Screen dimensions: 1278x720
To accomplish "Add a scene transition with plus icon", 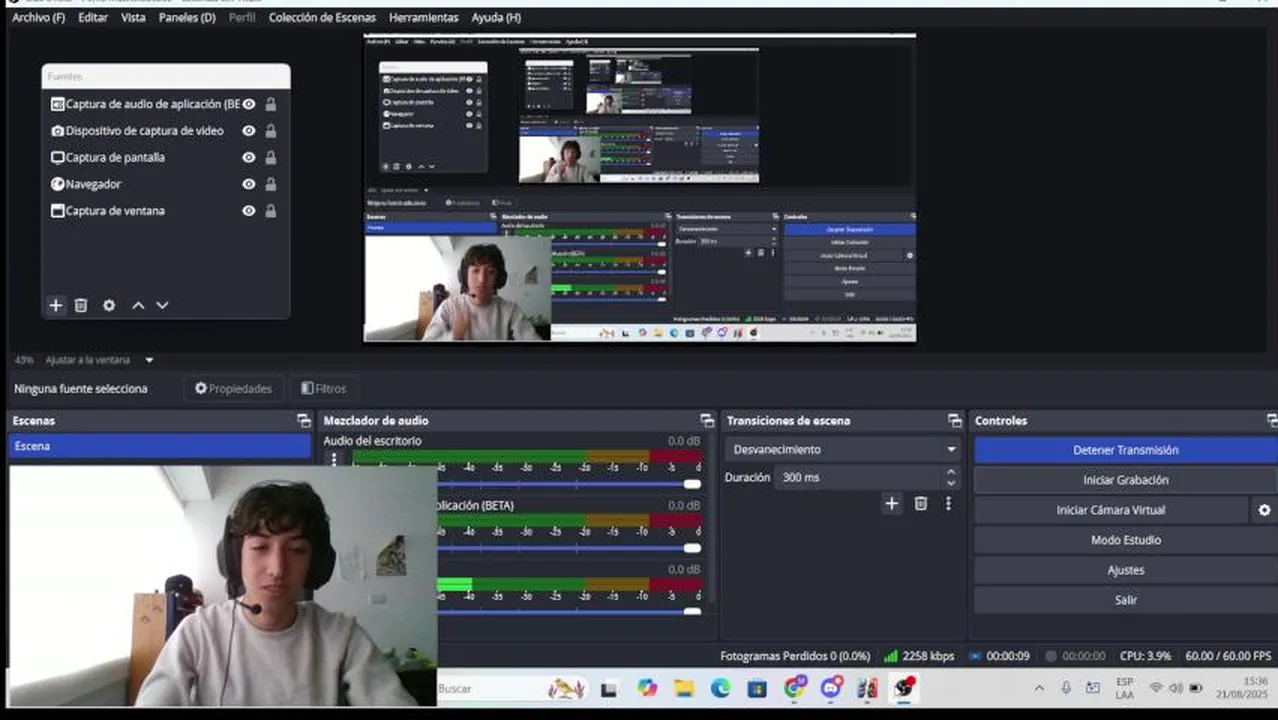I will (x=892, y=503).
